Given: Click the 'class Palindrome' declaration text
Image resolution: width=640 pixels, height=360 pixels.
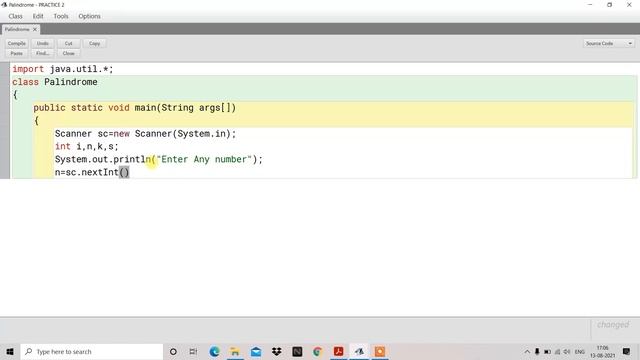Looking at the screenshot, I should (55, 82).
